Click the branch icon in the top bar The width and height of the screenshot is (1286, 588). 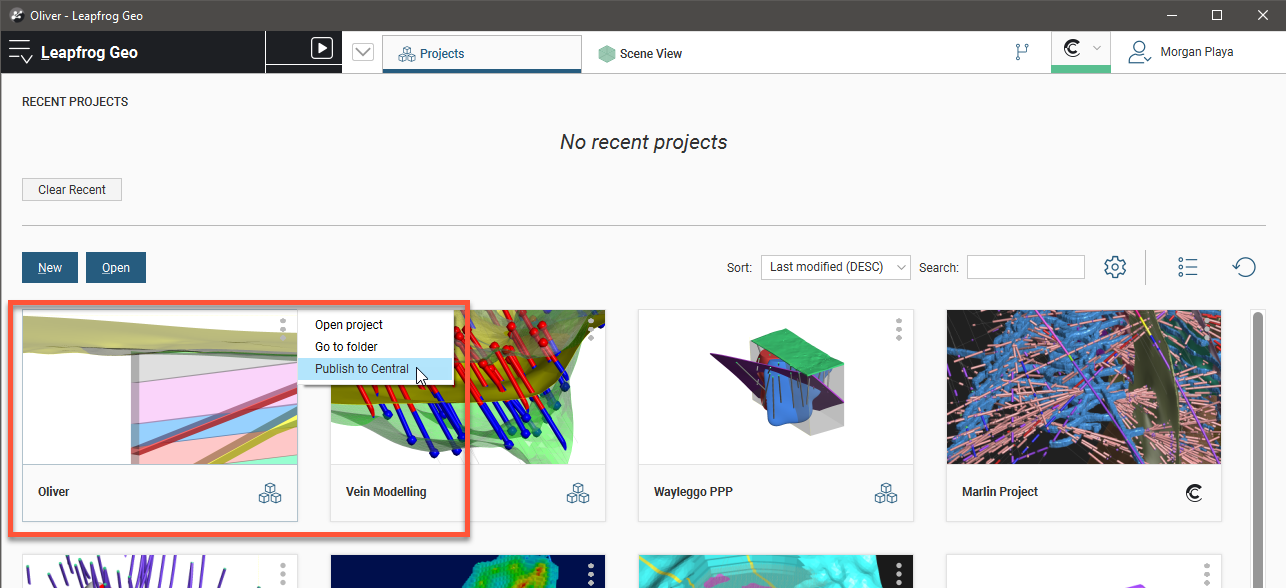[1021, 53]
